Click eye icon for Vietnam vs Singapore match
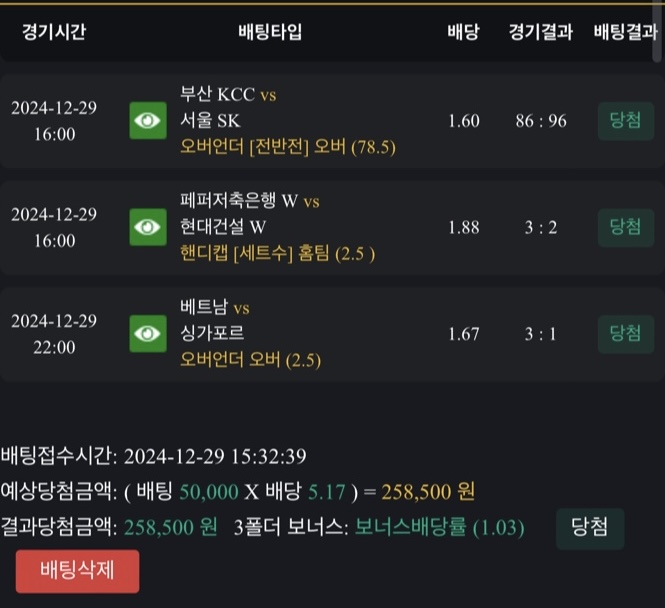665x608 pixels. click(147, 333)
